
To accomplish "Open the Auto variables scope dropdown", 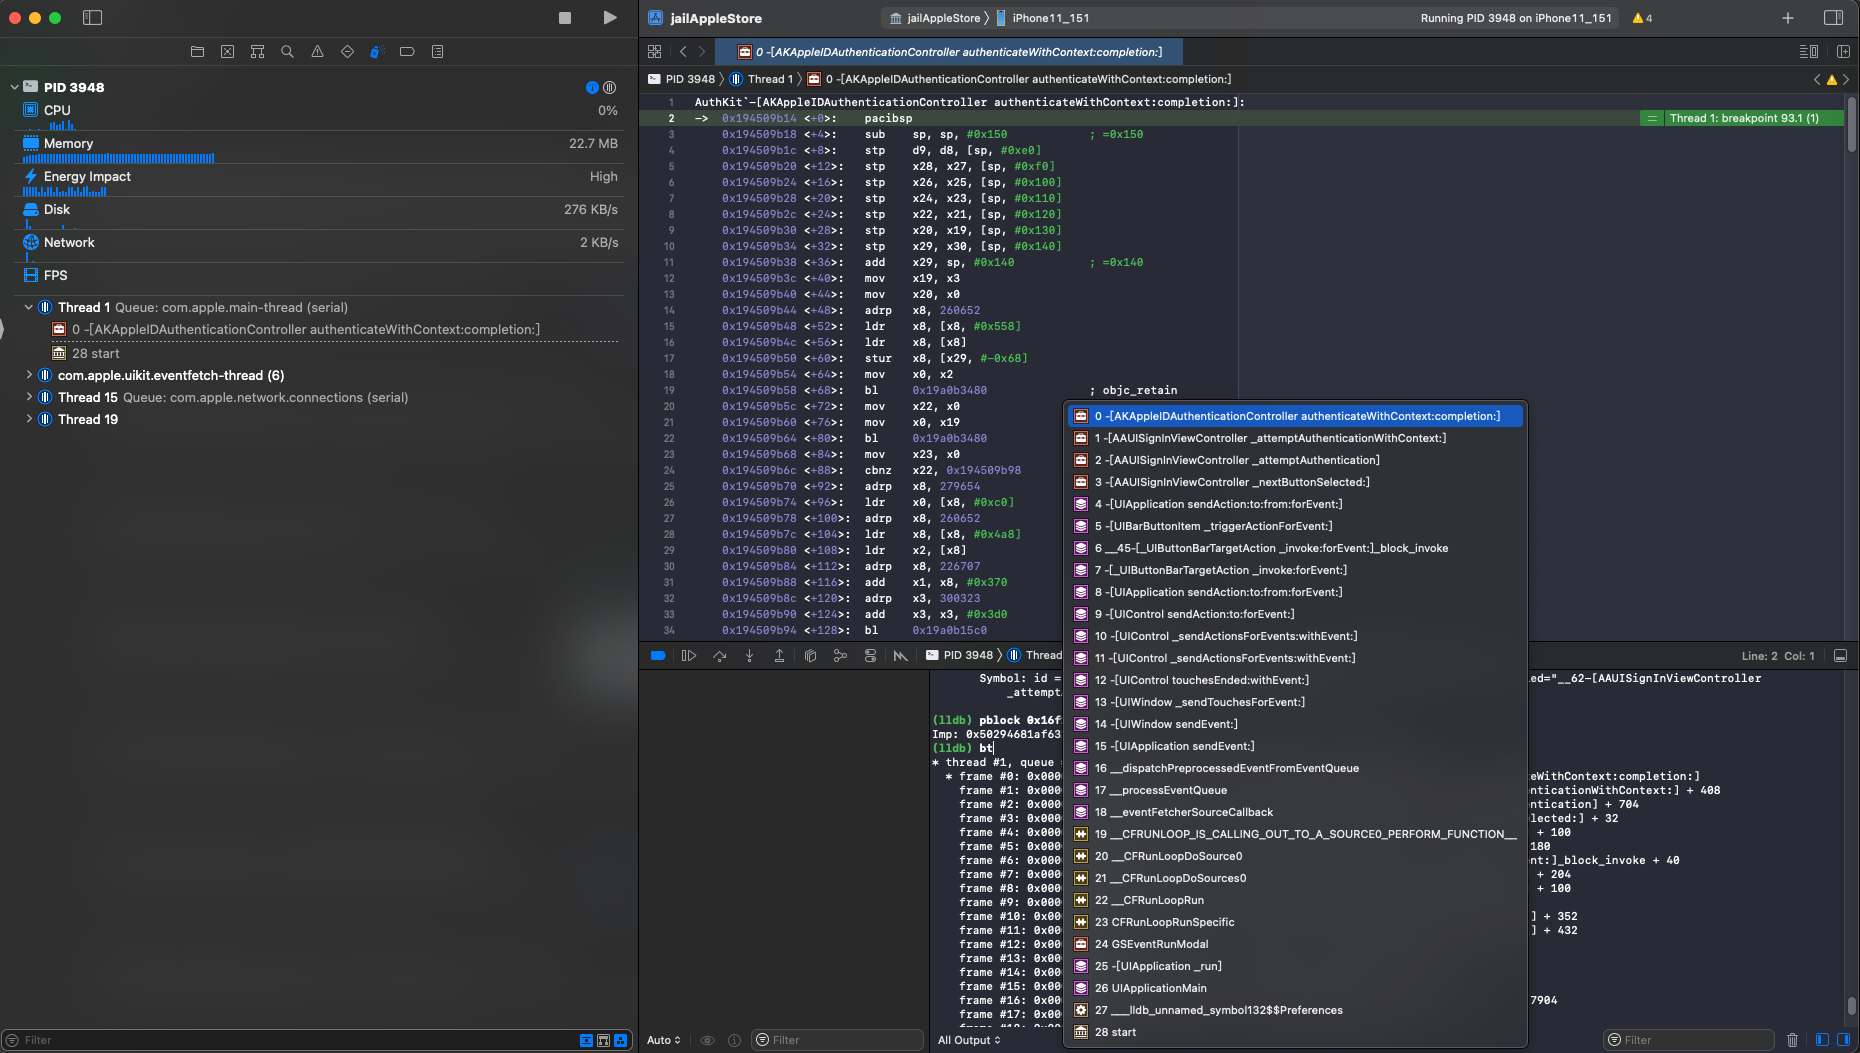I will [664, 1040].
